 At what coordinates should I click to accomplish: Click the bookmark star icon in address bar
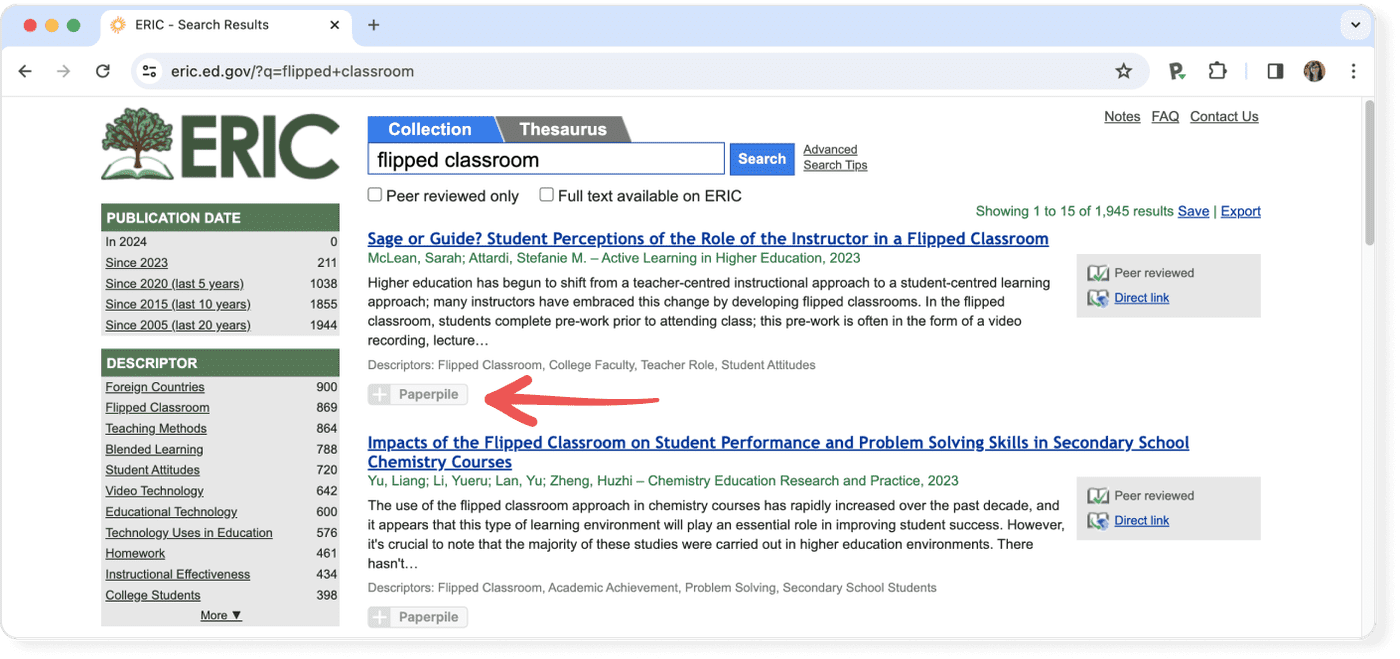tap(1123, 71)
